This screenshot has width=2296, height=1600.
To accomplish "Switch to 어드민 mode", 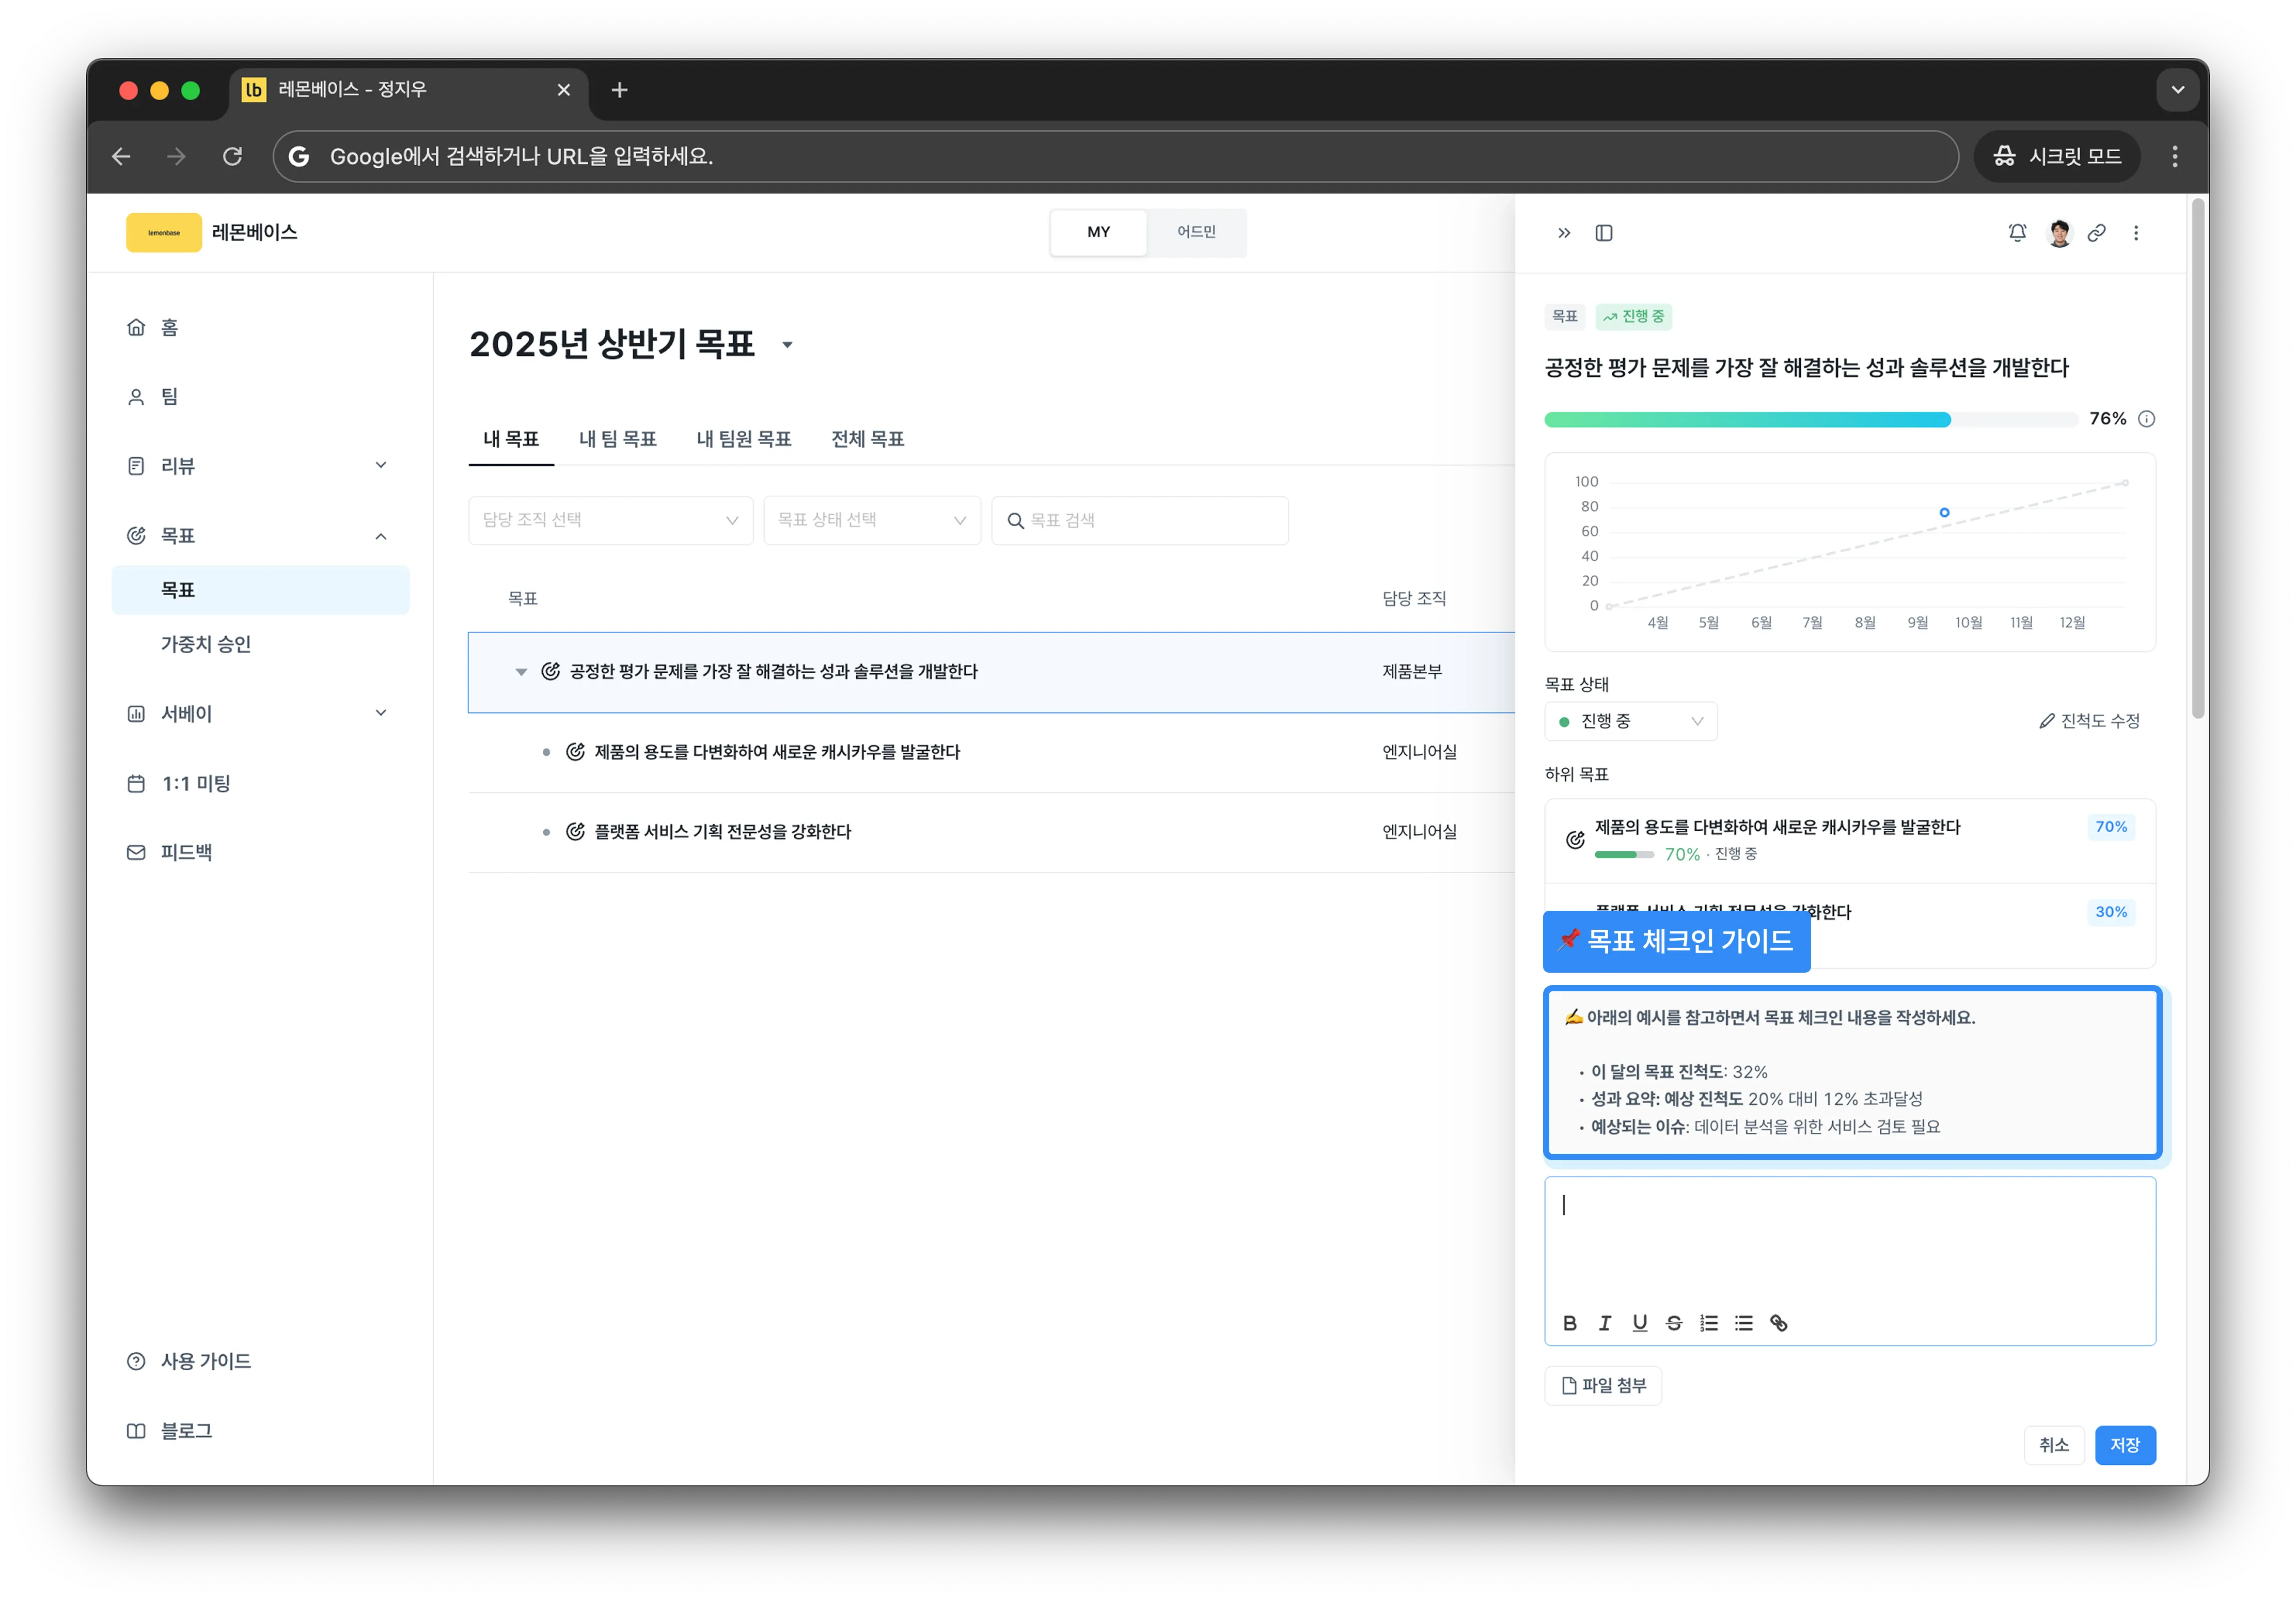I will 1196,232.
